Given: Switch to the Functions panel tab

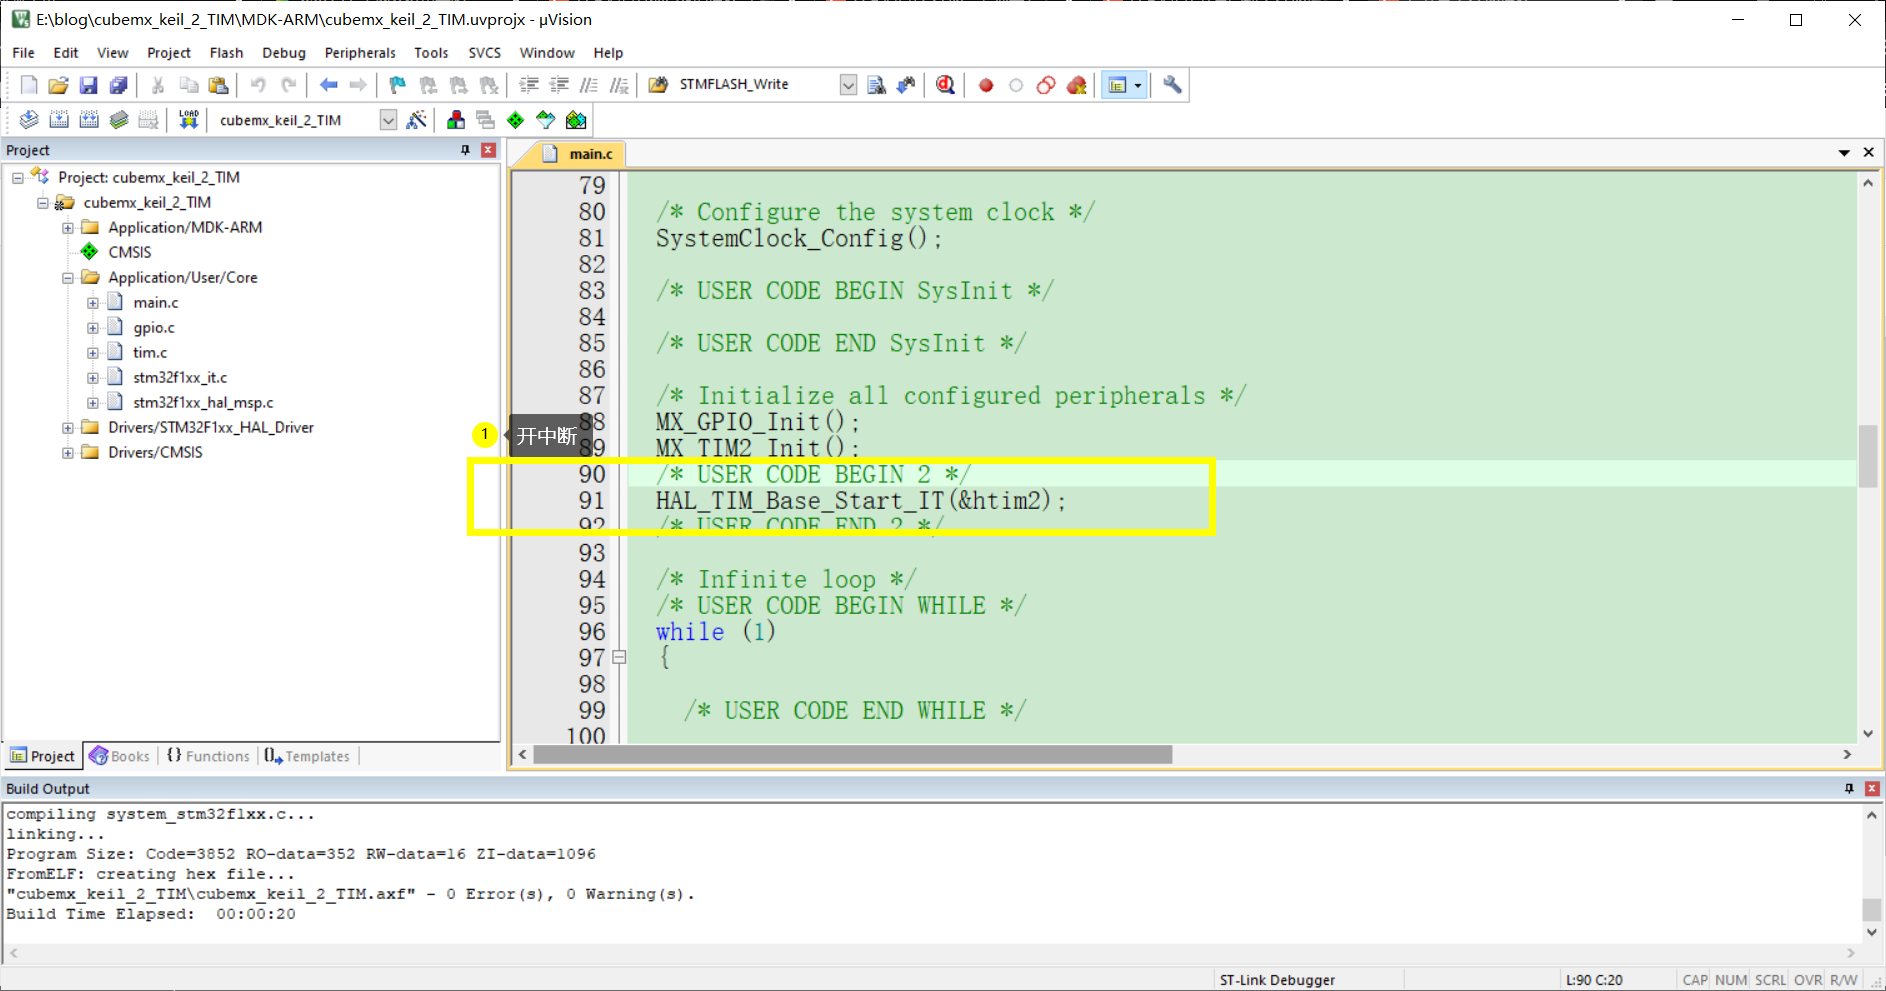Looking at the screenshot, I should tap(208, 756).
